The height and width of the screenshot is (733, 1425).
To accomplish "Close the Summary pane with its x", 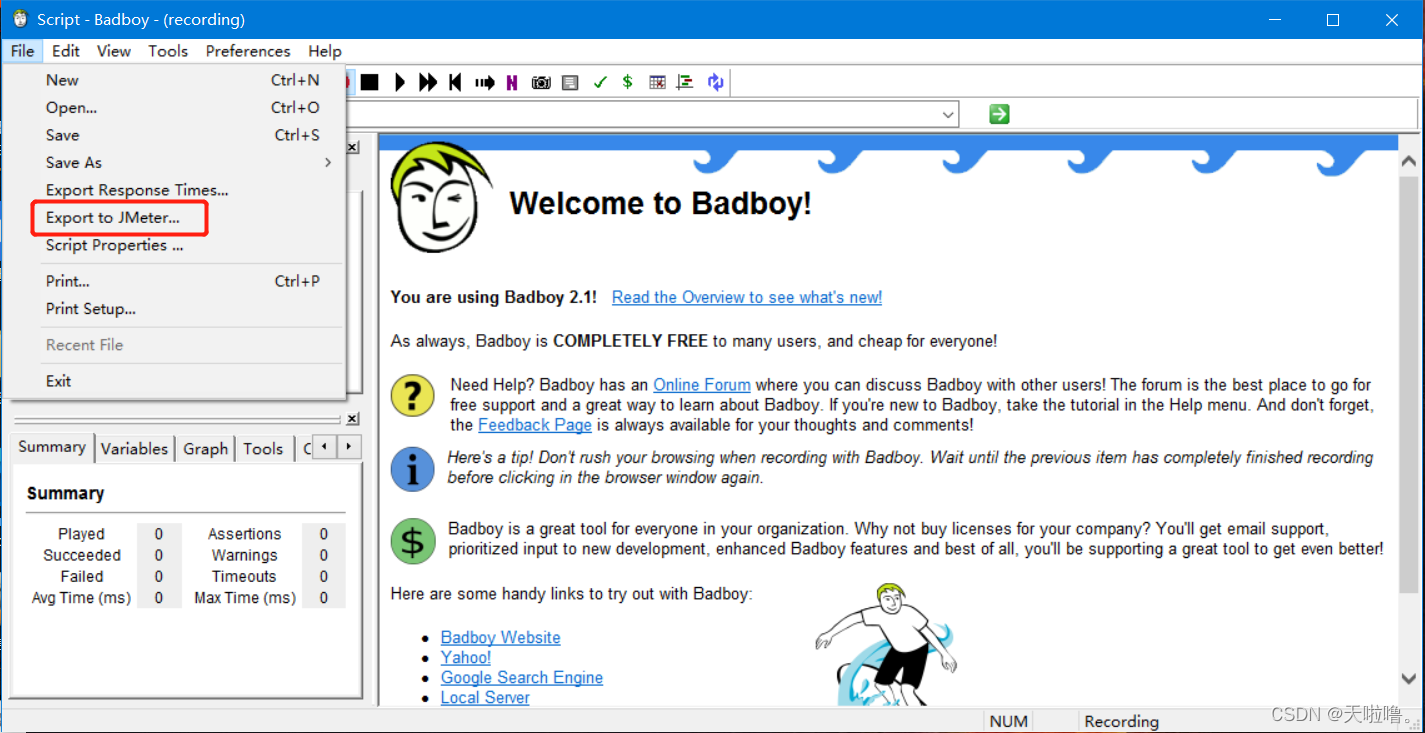I will click(353, 418).
